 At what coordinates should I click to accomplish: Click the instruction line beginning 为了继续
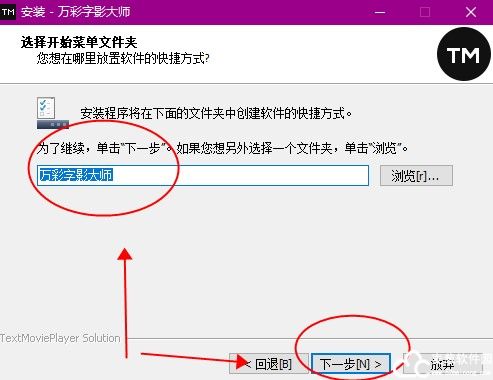pyautogui.click(x=222, y=148)
